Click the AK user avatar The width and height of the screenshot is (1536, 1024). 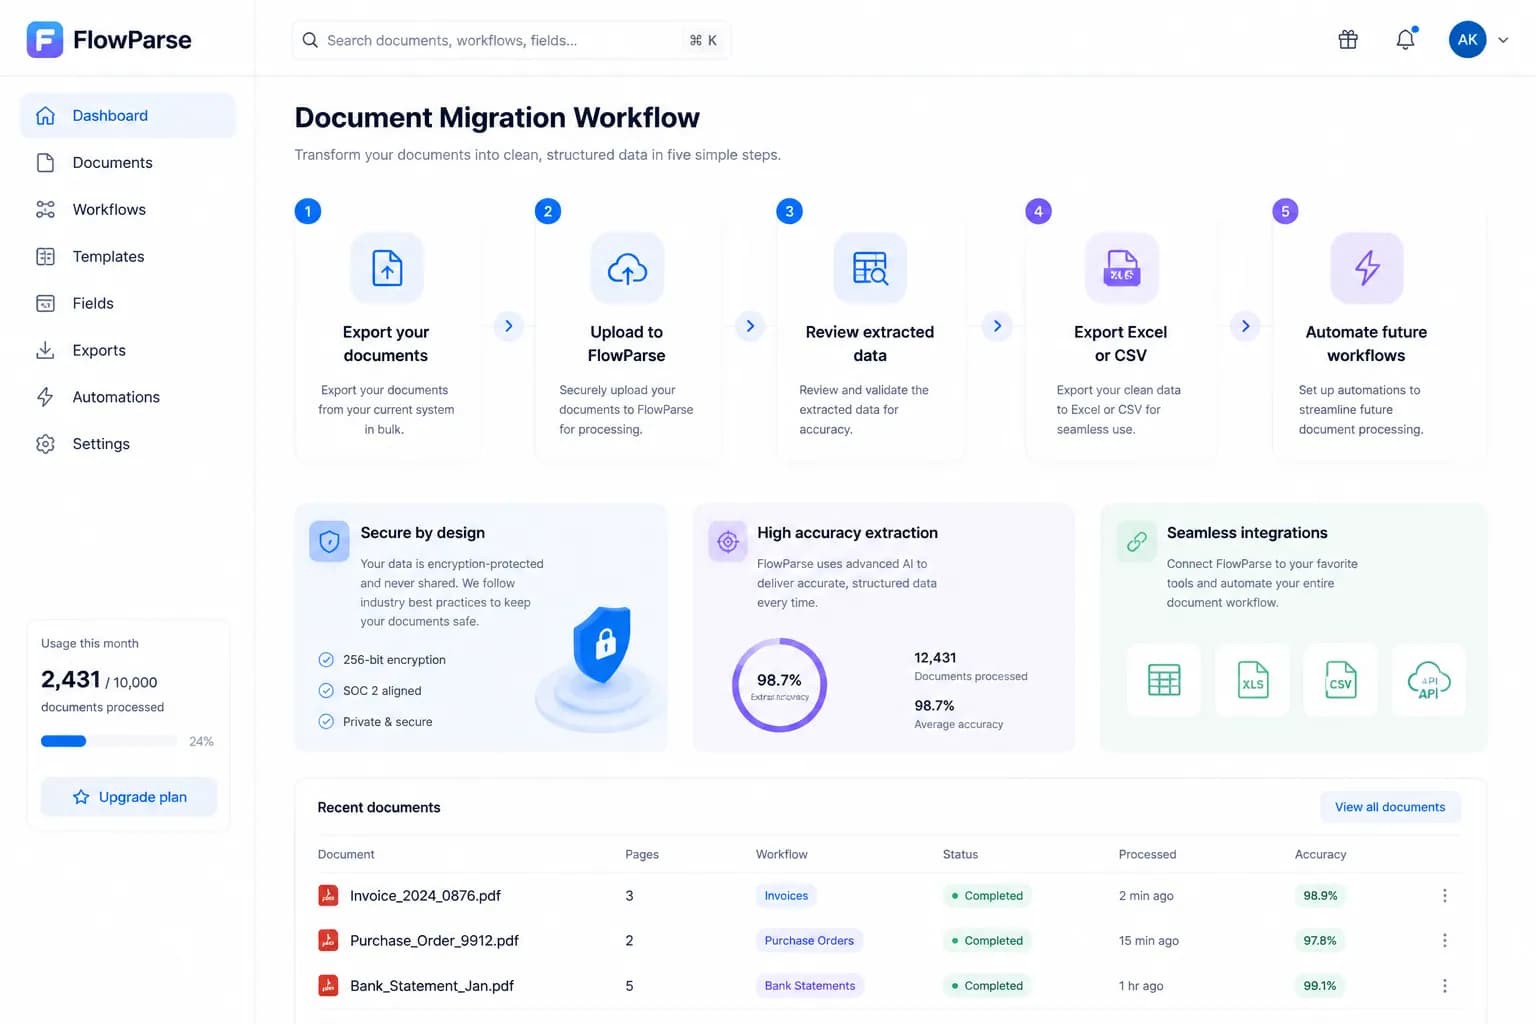tap(1467, 40)
